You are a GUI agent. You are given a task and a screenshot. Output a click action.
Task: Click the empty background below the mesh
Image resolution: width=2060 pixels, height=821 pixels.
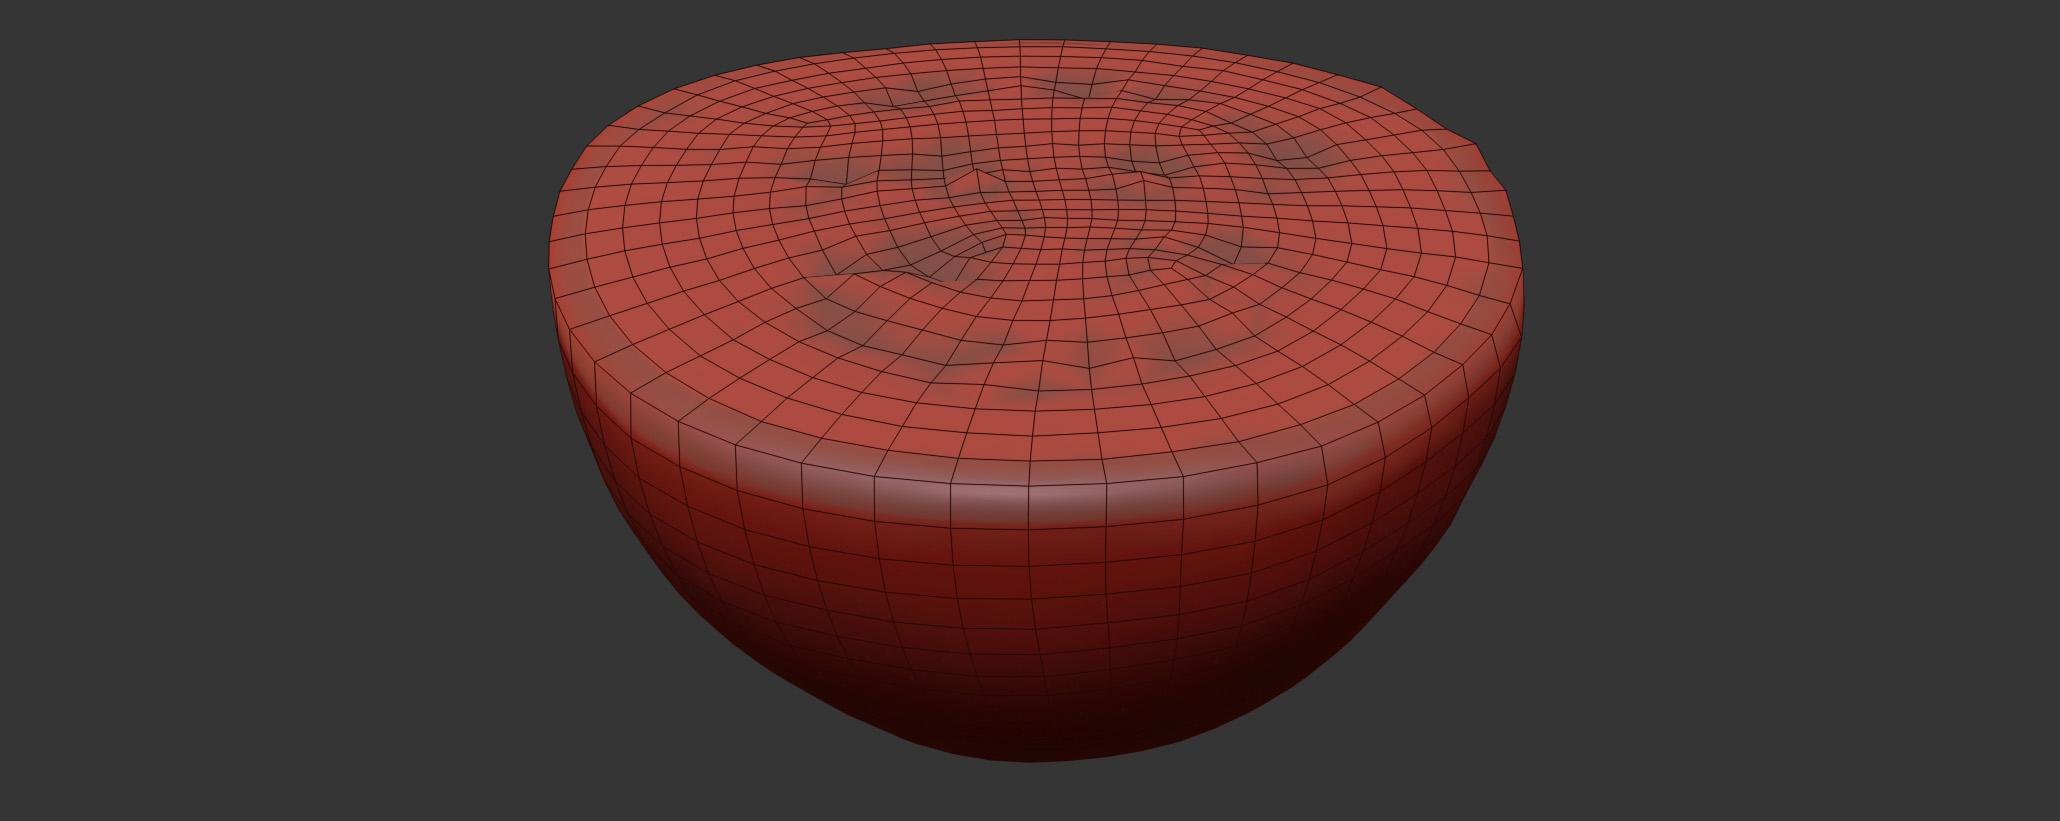(x=1030, y=795)
